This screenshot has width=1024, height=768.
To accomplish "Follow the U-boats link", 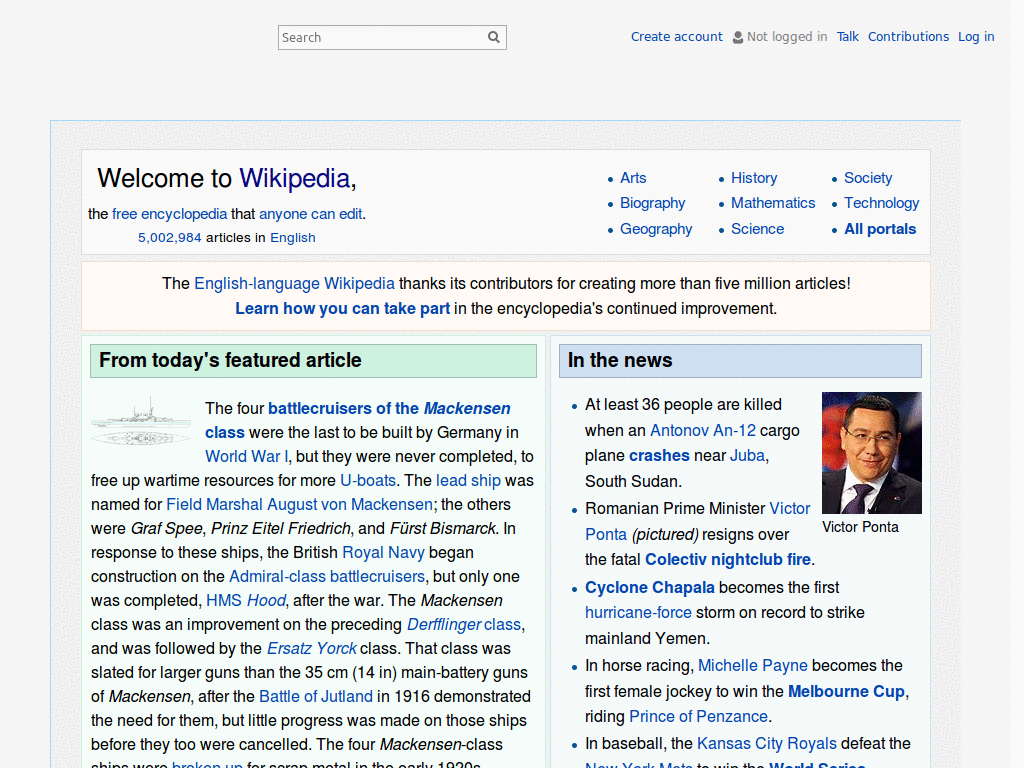I will coord(368,481).
